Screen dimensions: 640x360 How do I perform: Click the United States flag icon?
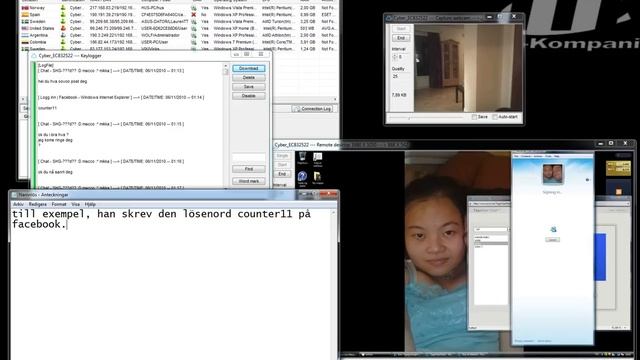pos(25,29)
